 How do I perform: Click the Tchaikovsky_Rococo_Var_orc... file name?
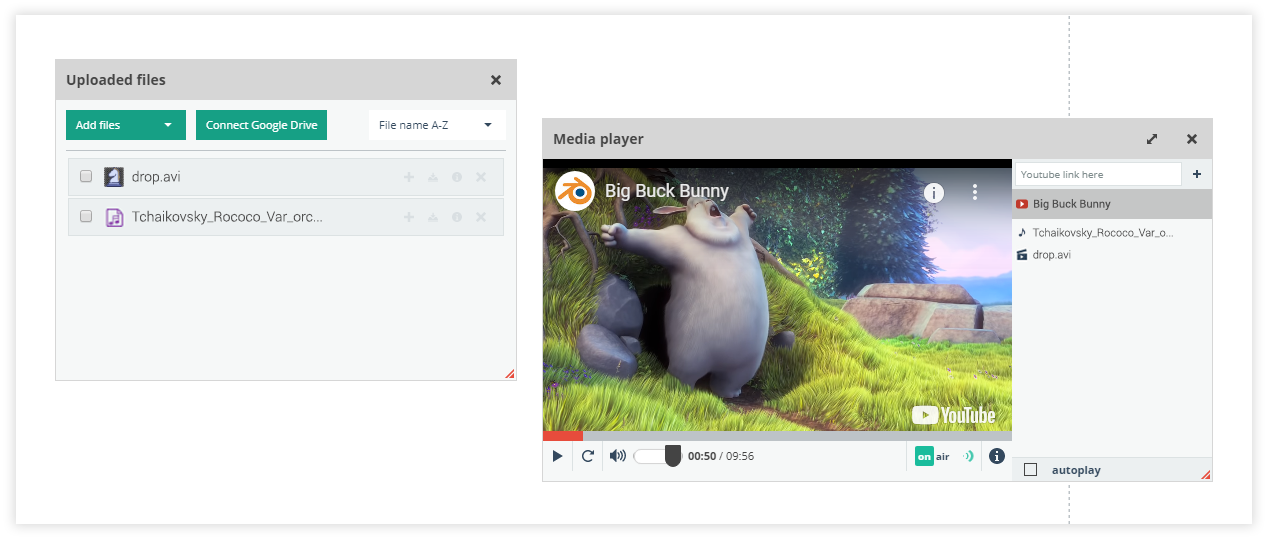(x=227, y=217)
